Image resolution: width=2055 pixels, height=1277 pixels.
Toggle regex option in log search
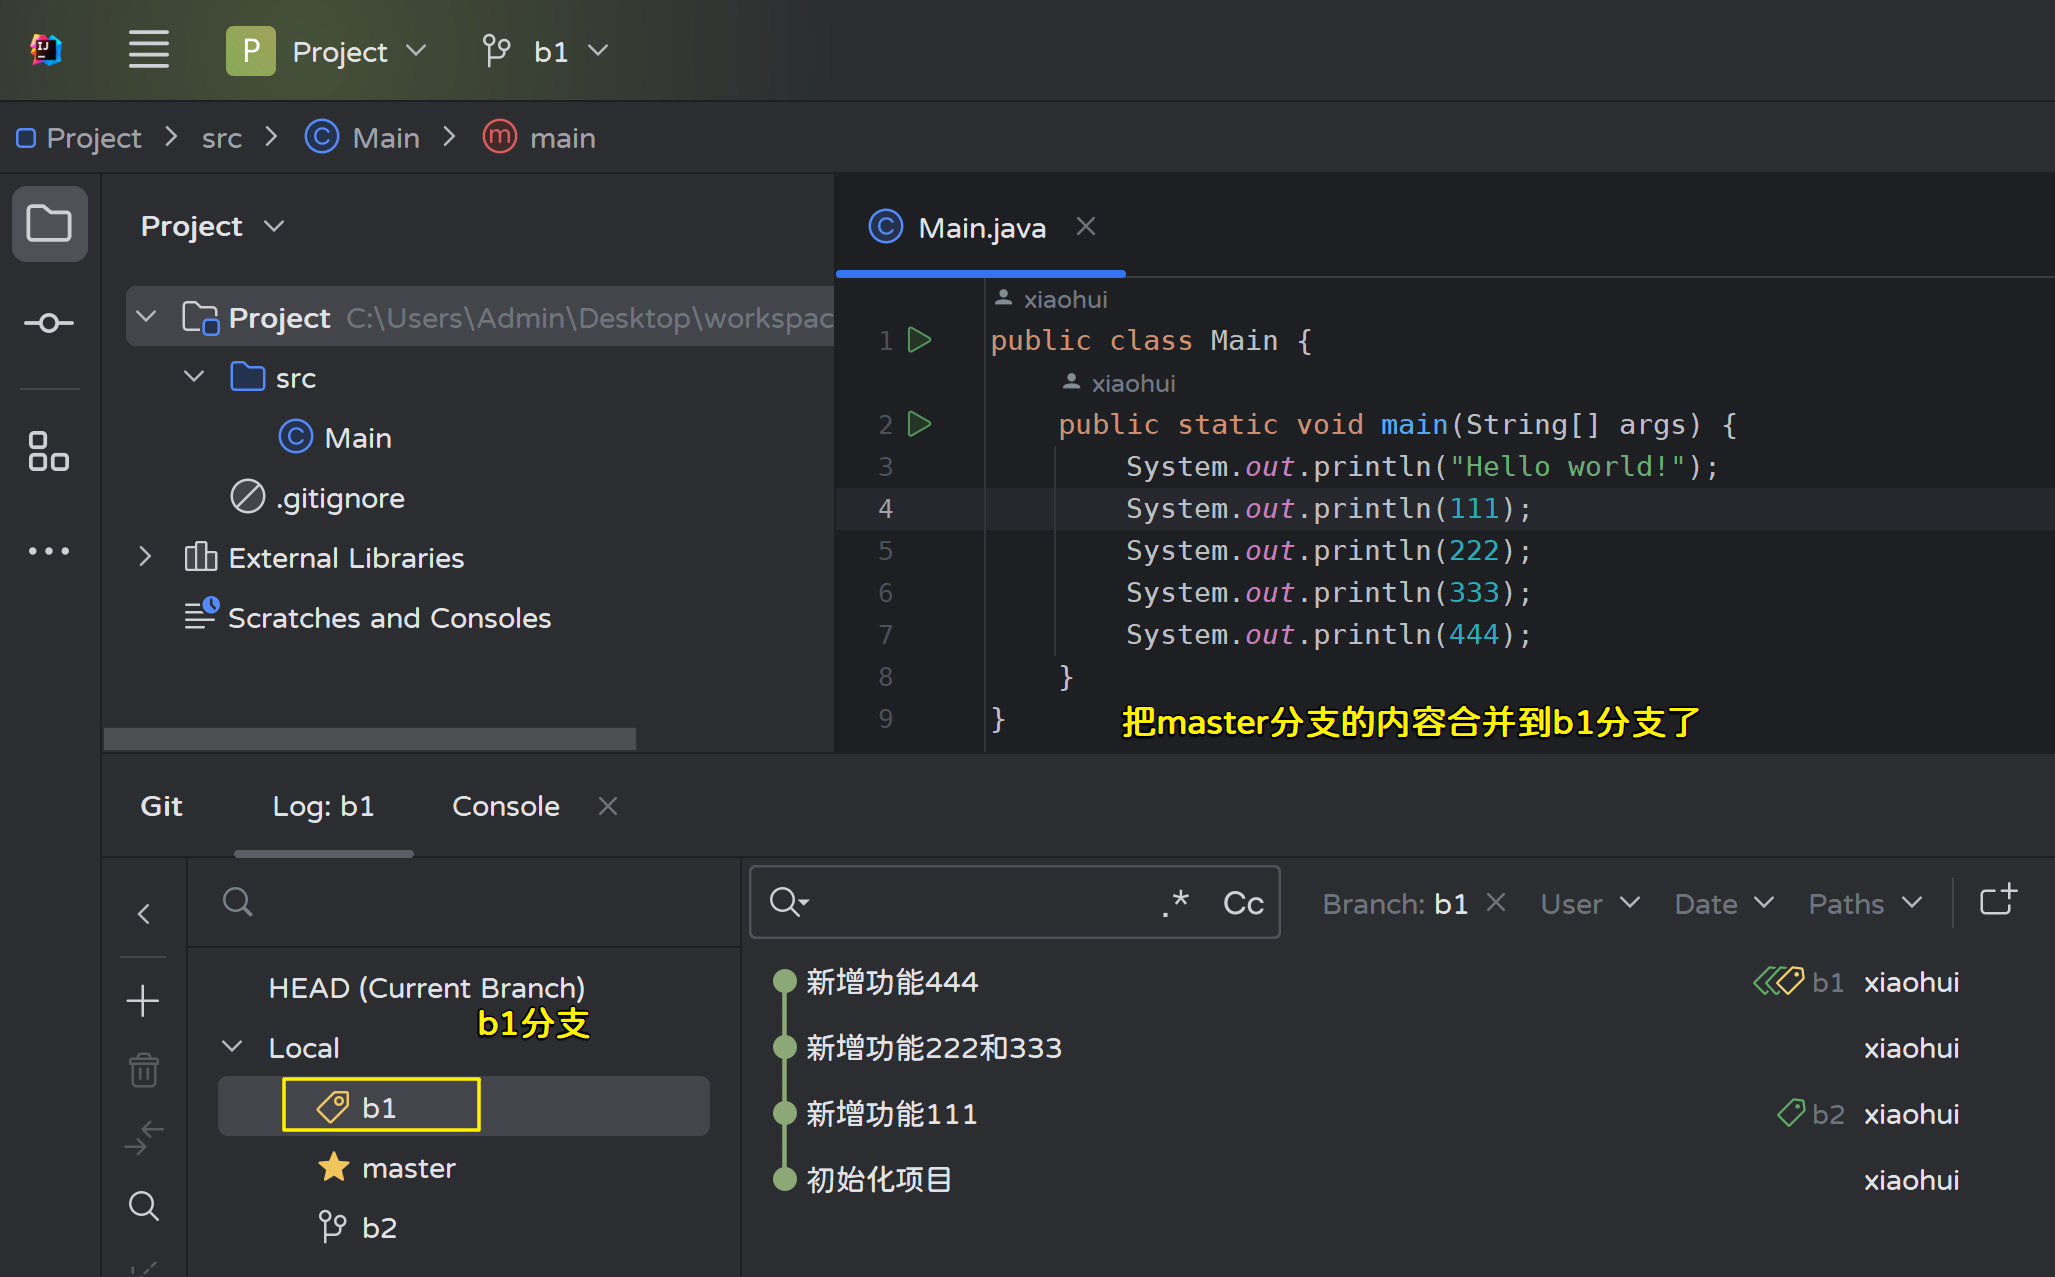pyautogui.click(x=1175, y=903)
